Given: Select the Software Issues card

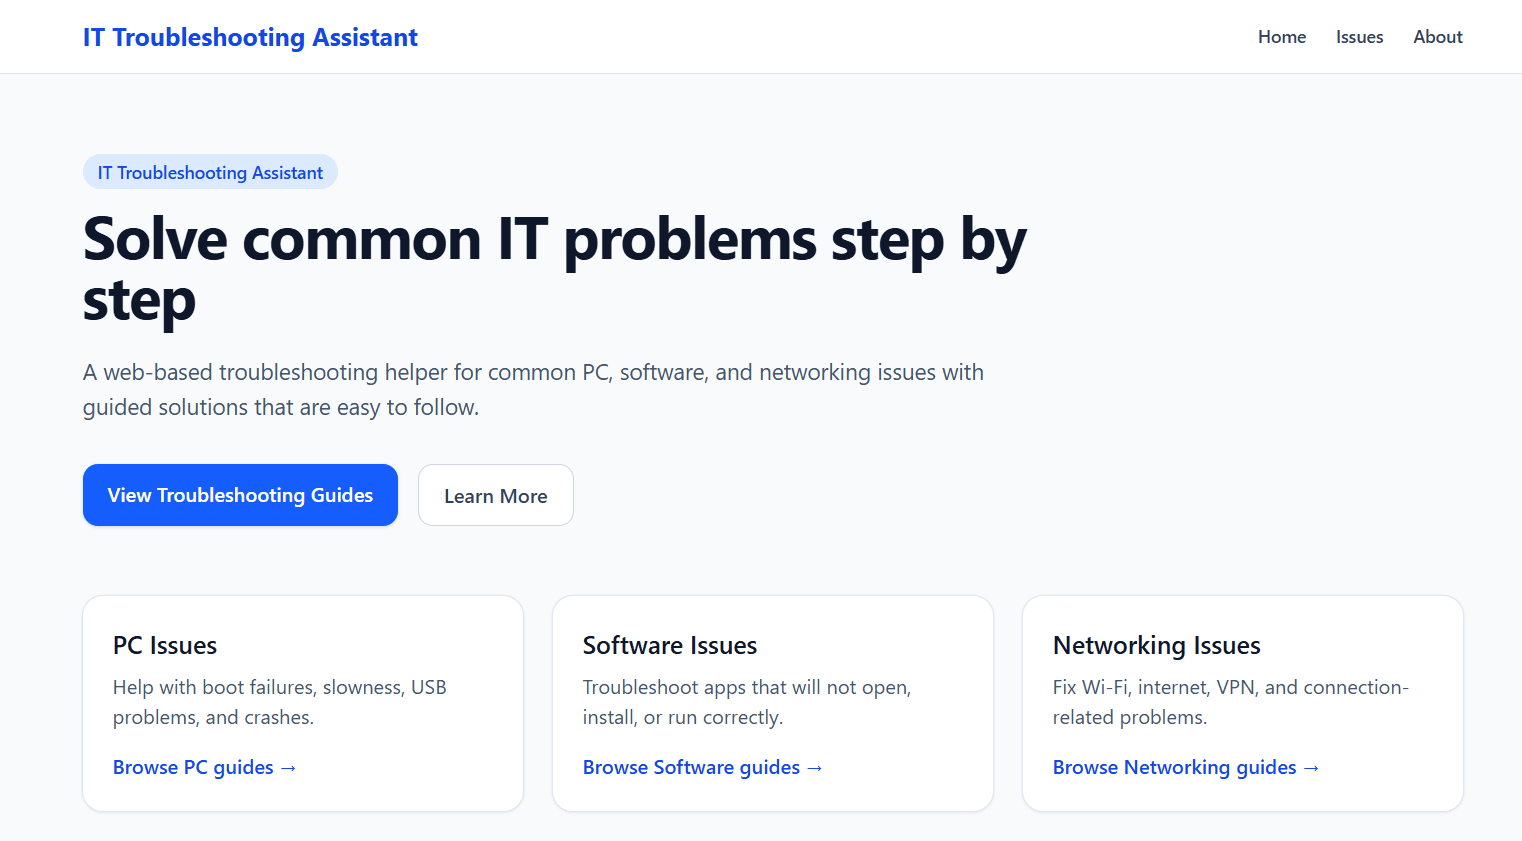Looking at the screenshot, I should pyautogui.click(x=773, y=703).
